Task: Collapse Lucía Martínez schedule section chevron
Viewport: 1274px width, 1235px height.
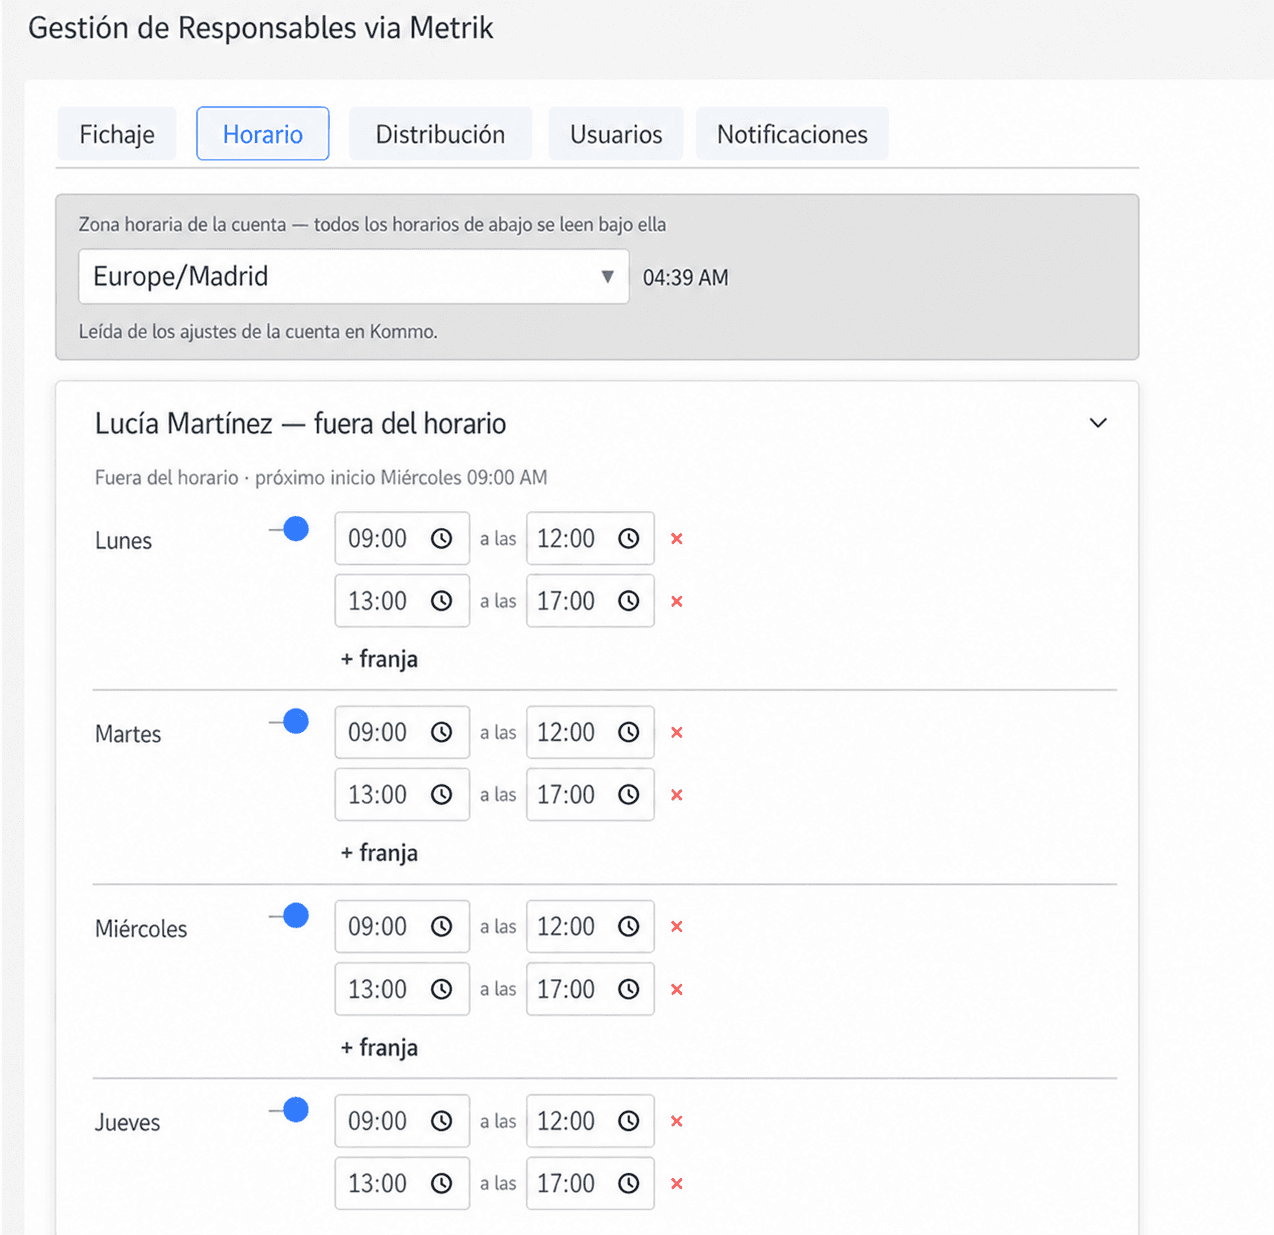Action: pos(1098,423)
